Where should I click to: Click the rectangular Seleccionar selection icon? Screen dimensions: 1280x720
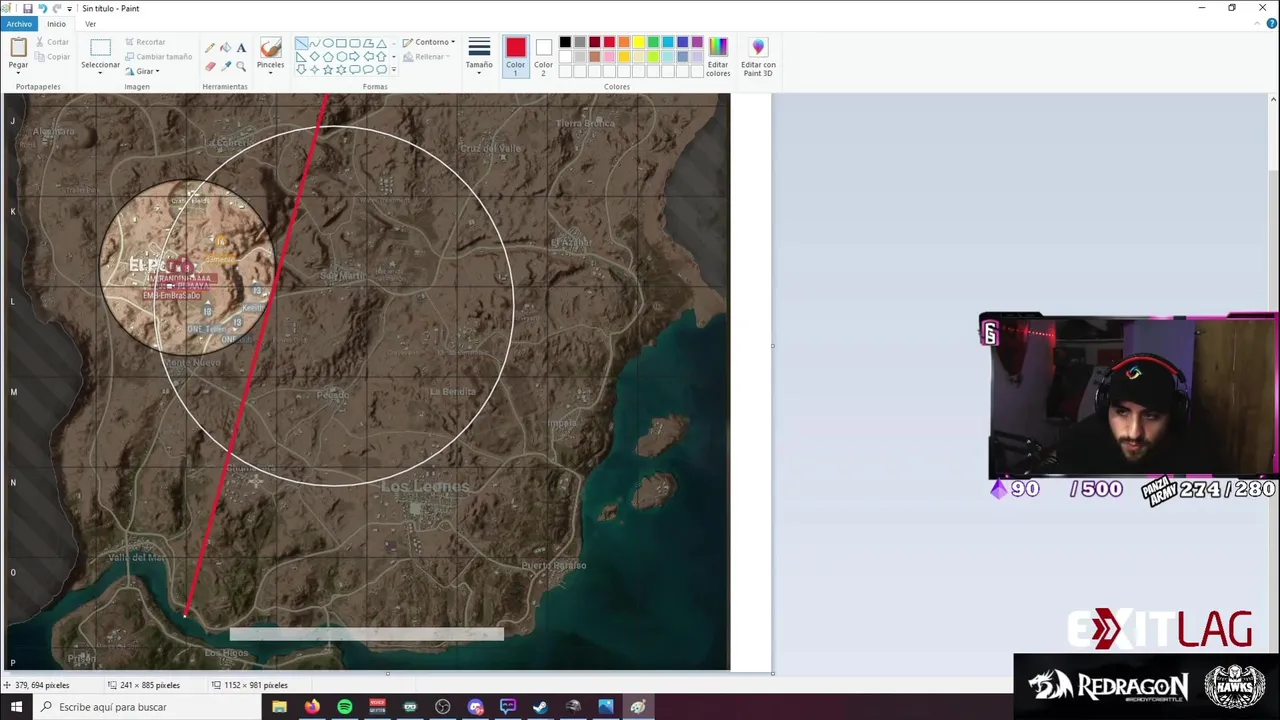point(100,47)
